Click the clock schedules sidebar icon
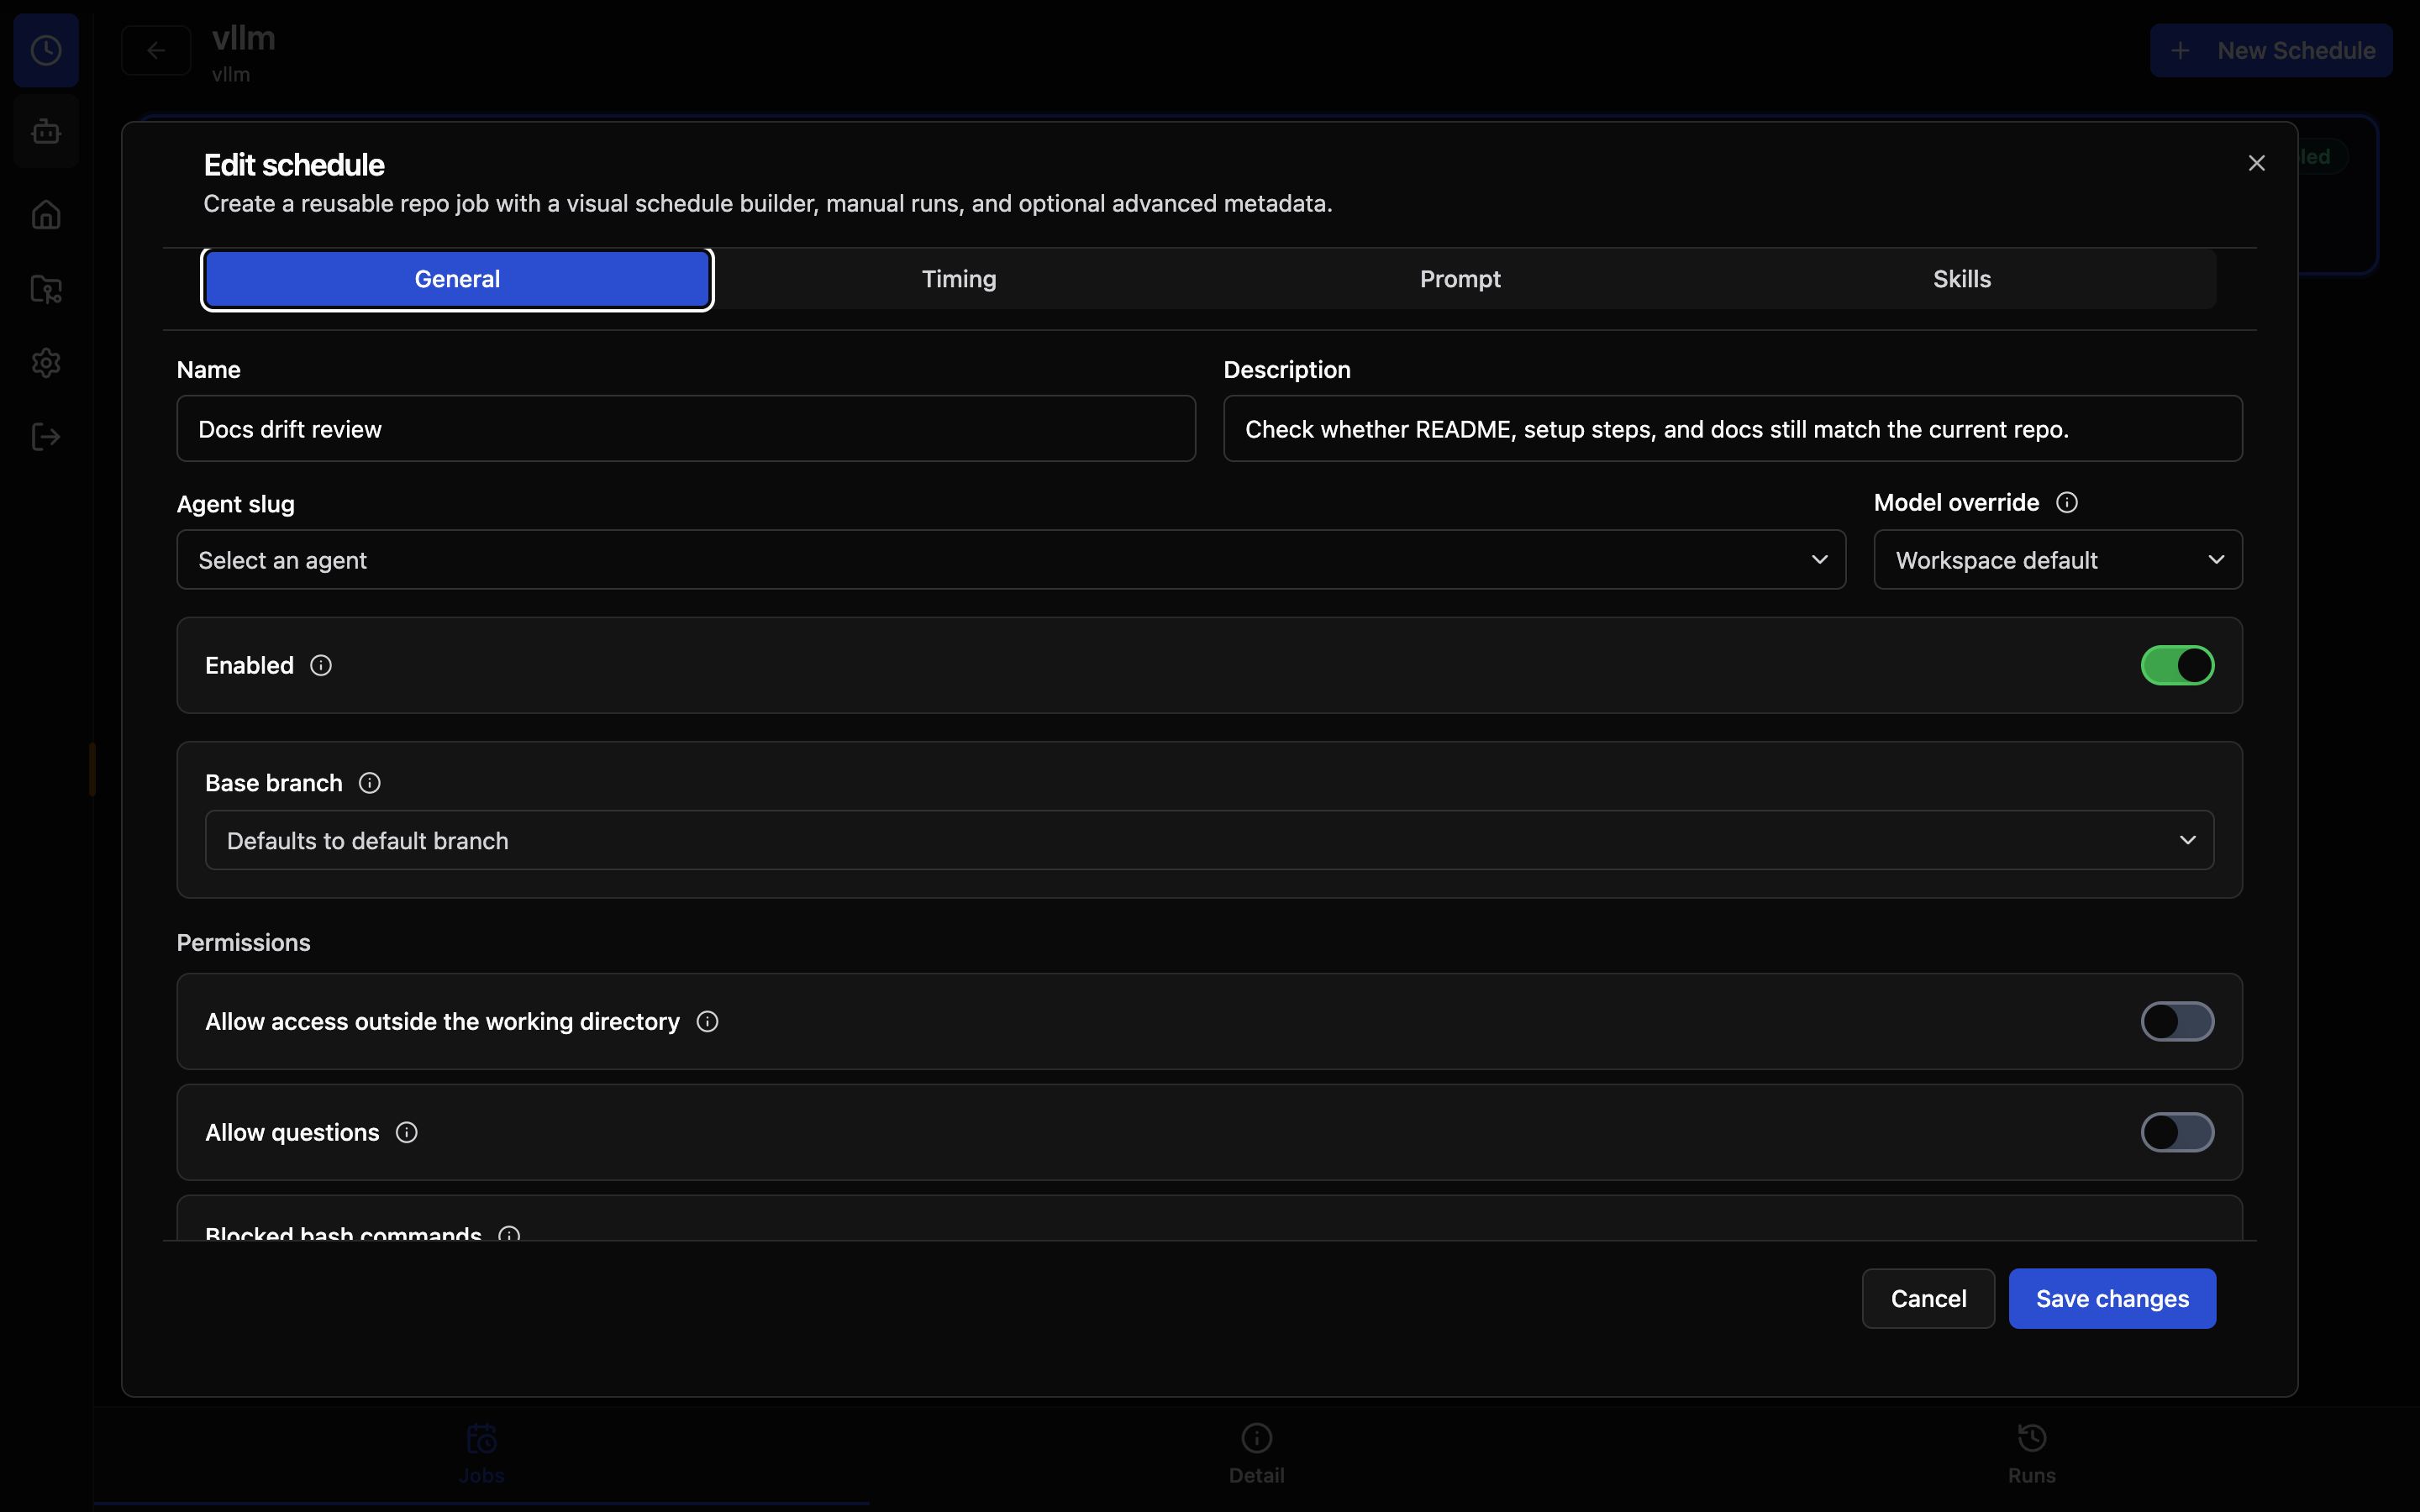The height and width of the screenshot is (1512, 2420). (46, 50)
